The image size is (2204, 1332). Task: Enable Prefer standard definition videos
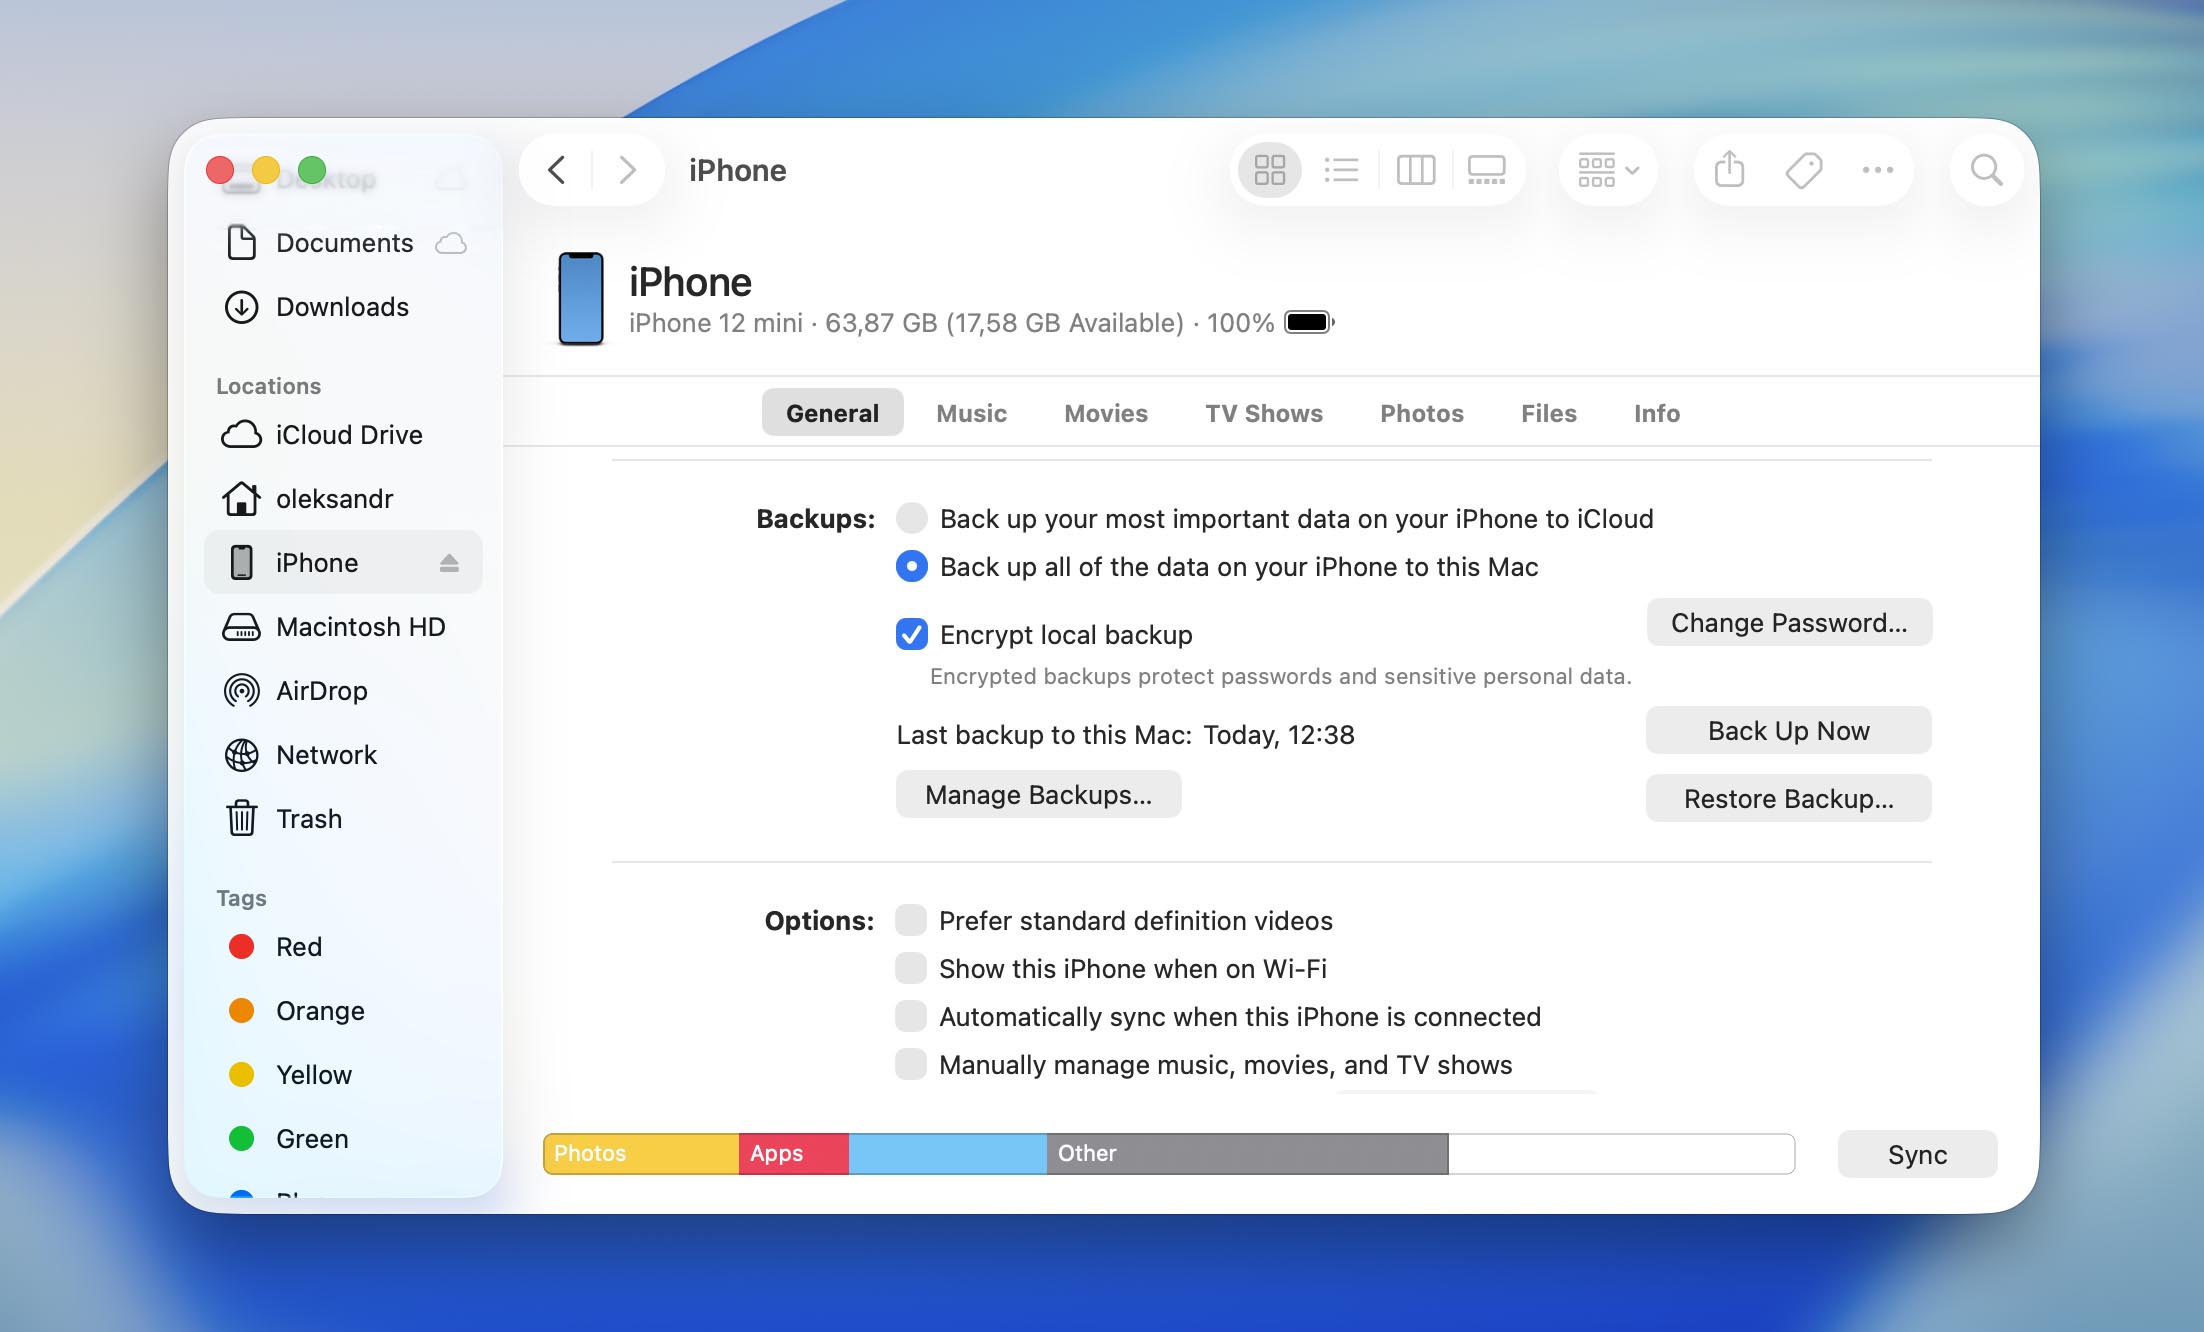911,920
